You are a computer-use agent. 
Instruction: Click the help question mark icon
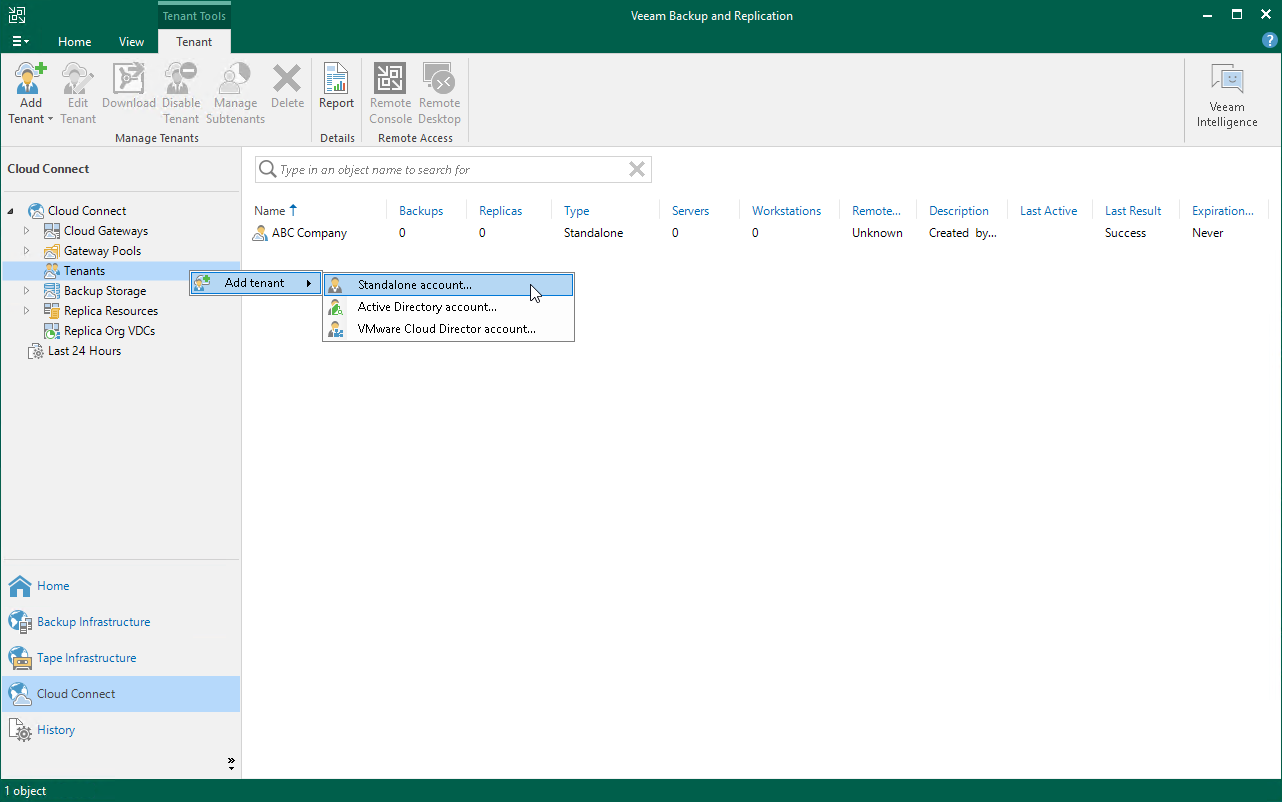(x=1269, y=40)
